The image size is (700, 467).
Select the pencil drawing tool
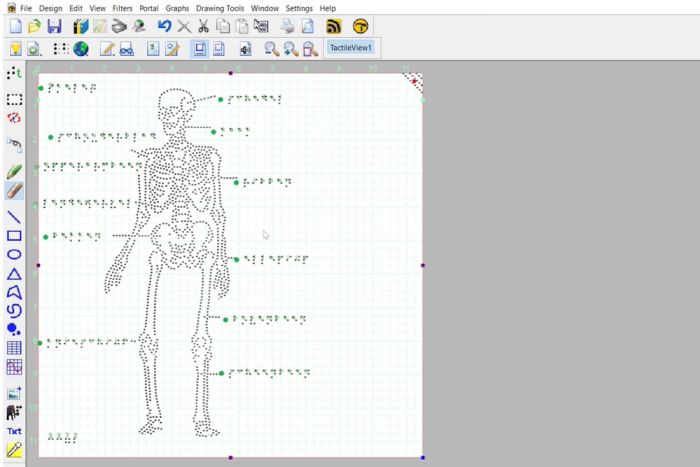[14, 172]
